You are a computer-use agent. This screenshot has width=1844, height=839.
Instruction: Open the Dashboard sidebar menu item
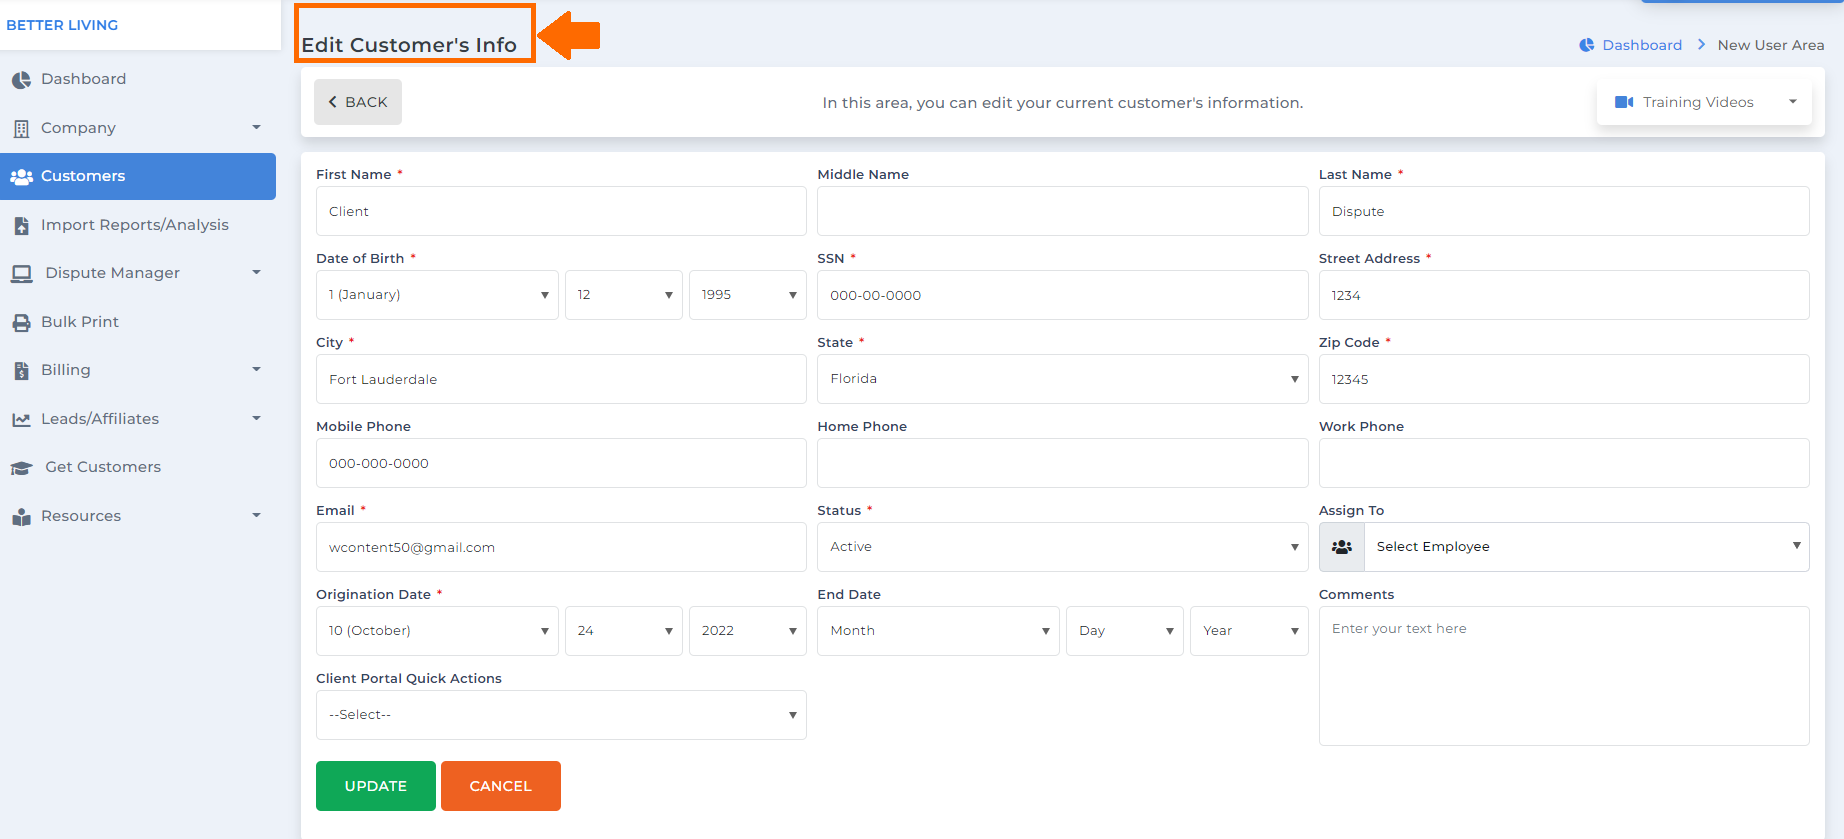point(138,79)
